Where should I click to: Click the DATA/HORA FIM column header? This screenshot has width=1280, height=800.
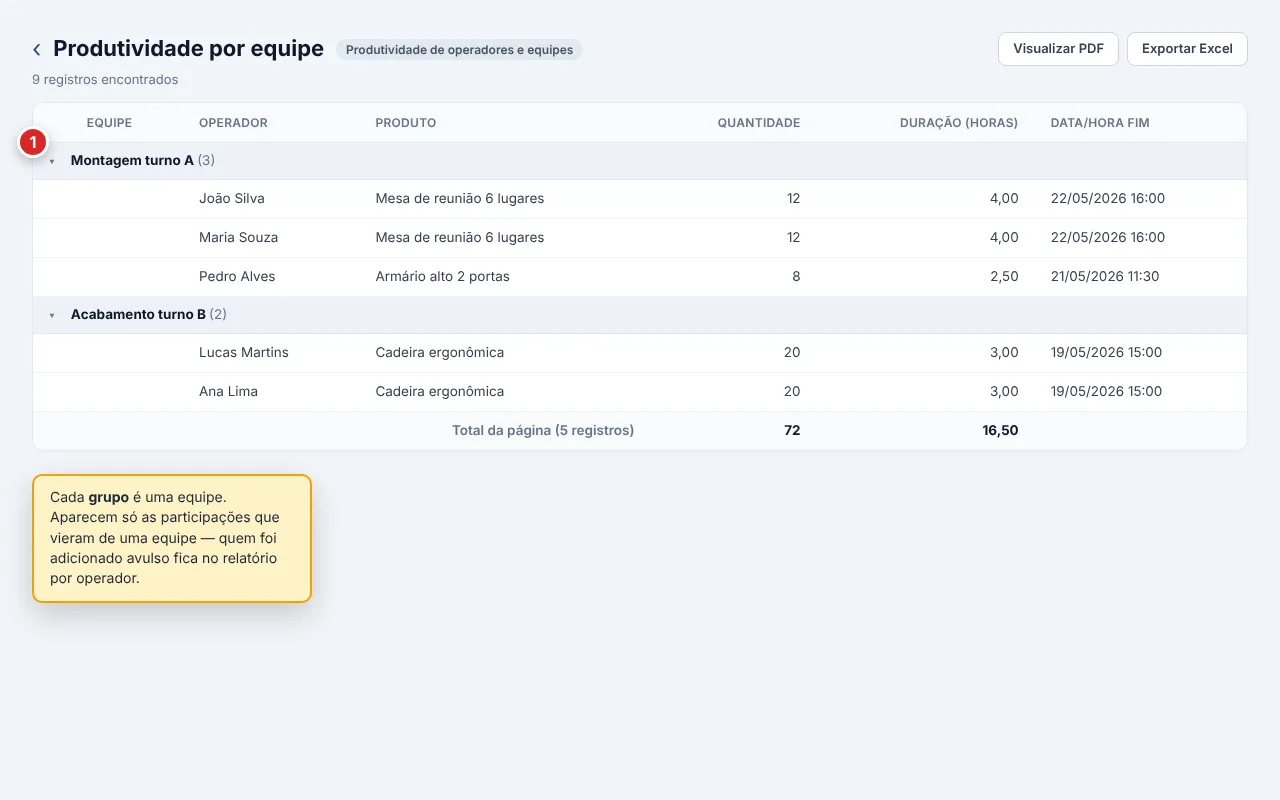pos(1100,123)
